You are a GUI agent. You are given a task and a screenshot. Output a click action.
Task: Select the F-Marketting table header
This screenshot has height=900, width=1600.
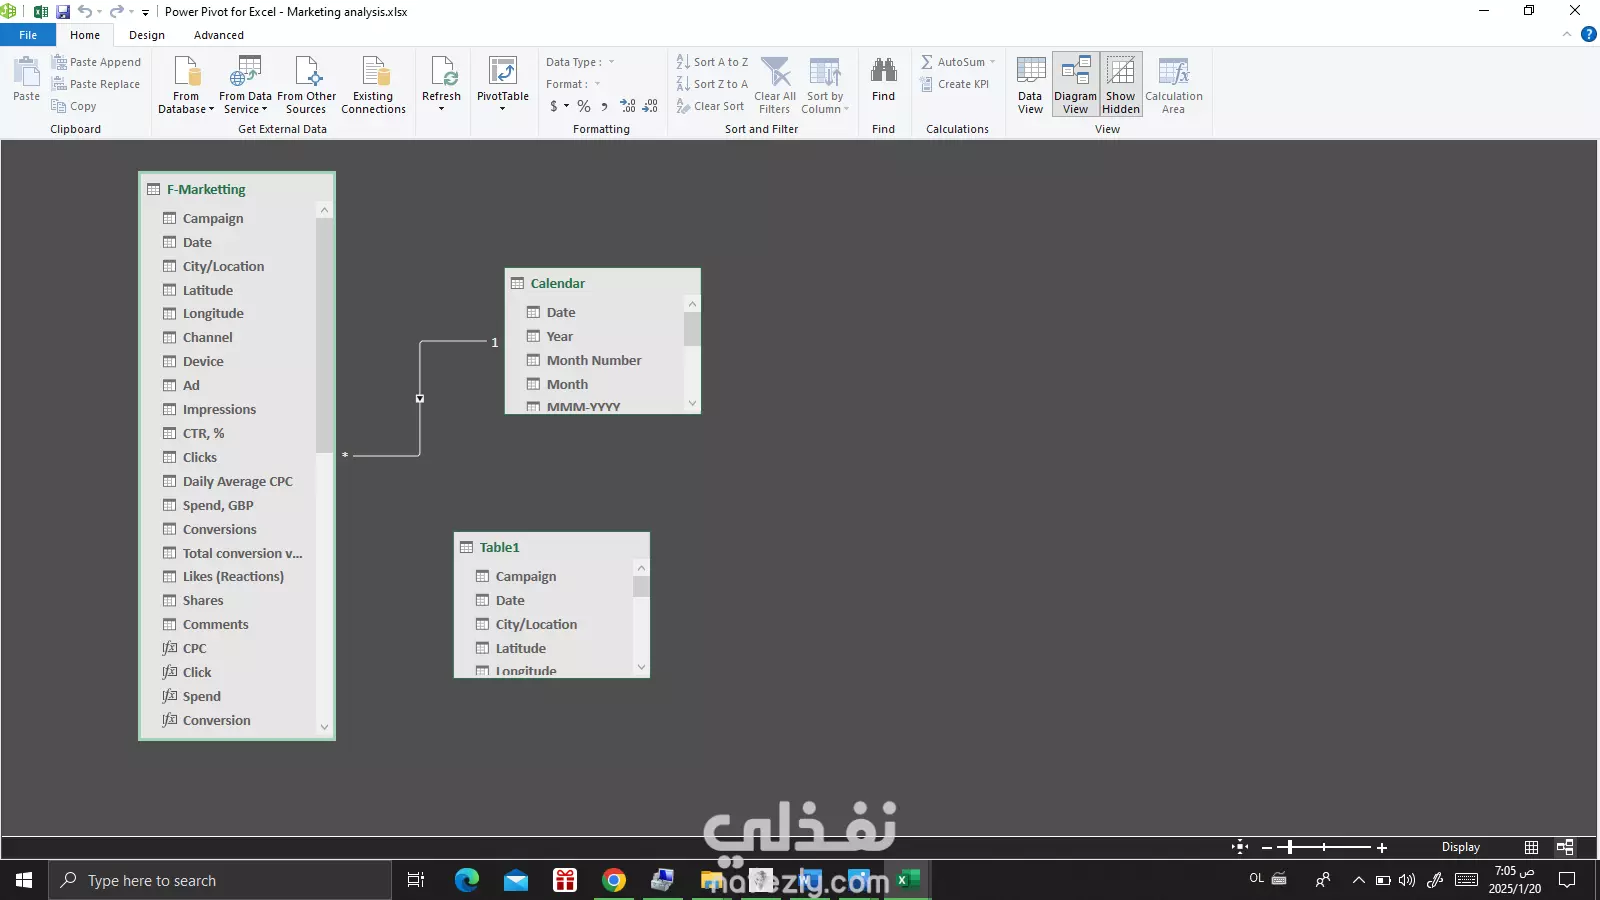point(237,189)
